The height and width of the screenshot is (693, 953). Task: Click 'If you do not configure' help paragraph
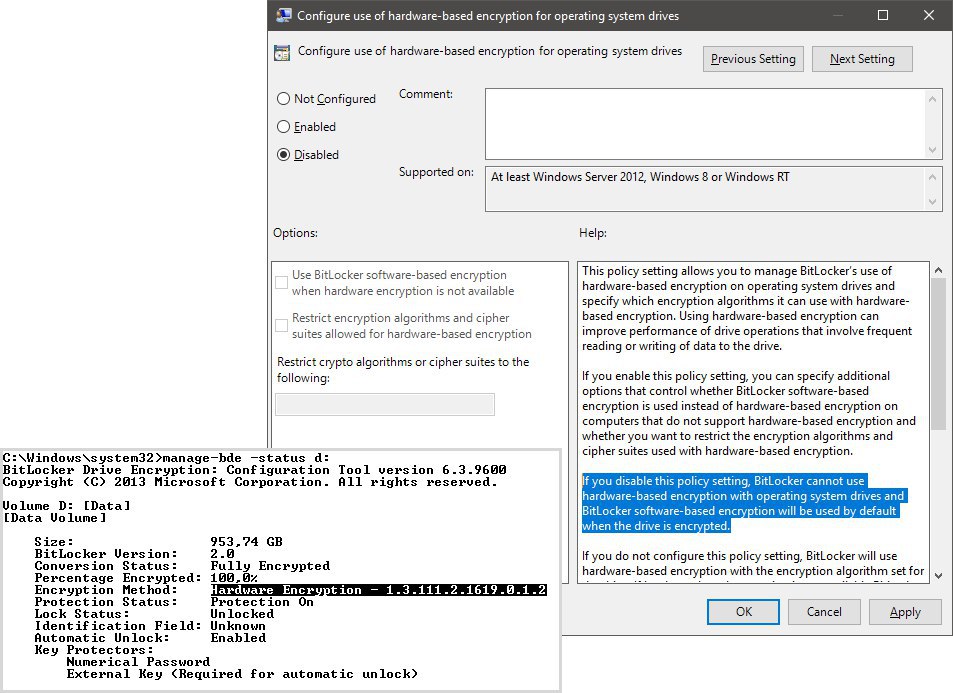[752, 564]
